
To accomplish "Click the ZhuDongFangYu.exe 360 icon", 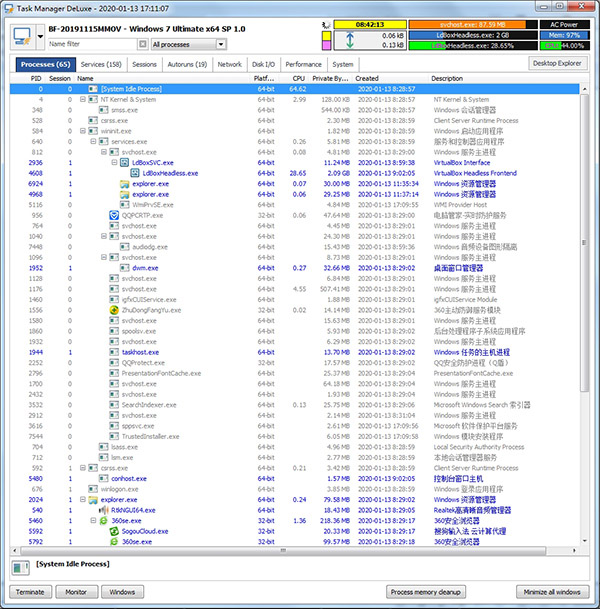I will click(x=114, y=310).
